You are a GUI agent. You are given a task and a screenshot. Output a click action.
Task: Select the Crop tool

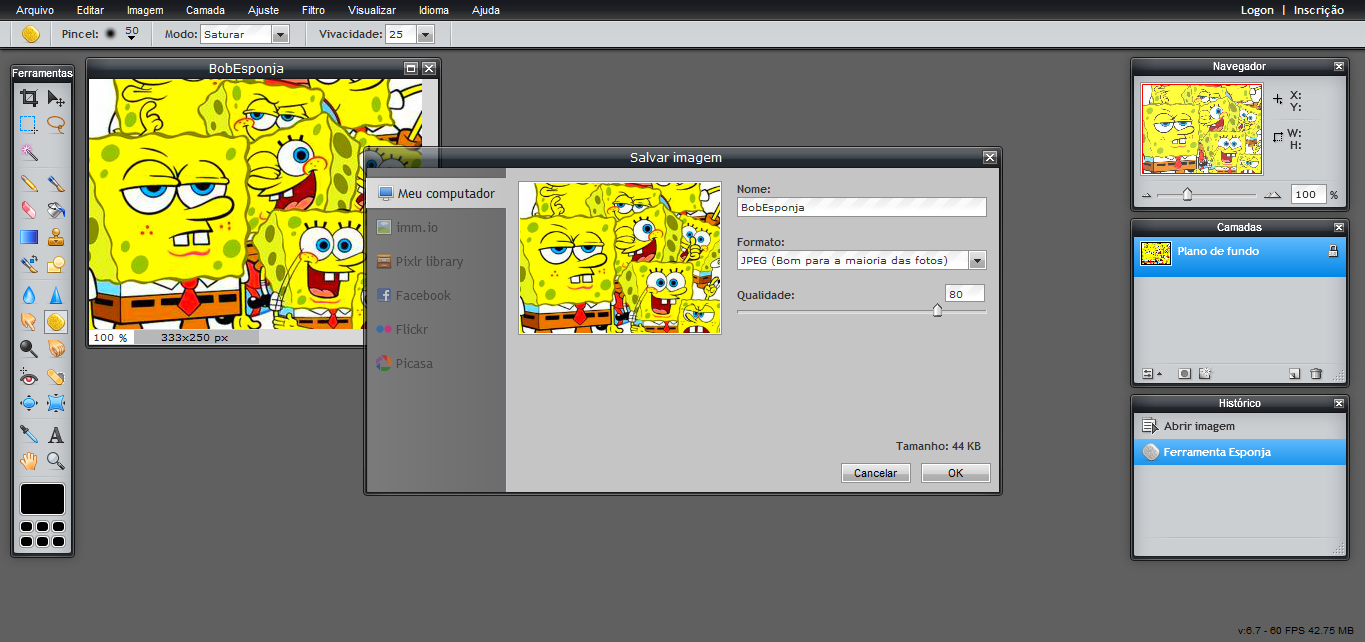pyautogui.click(x=29, y=98)
